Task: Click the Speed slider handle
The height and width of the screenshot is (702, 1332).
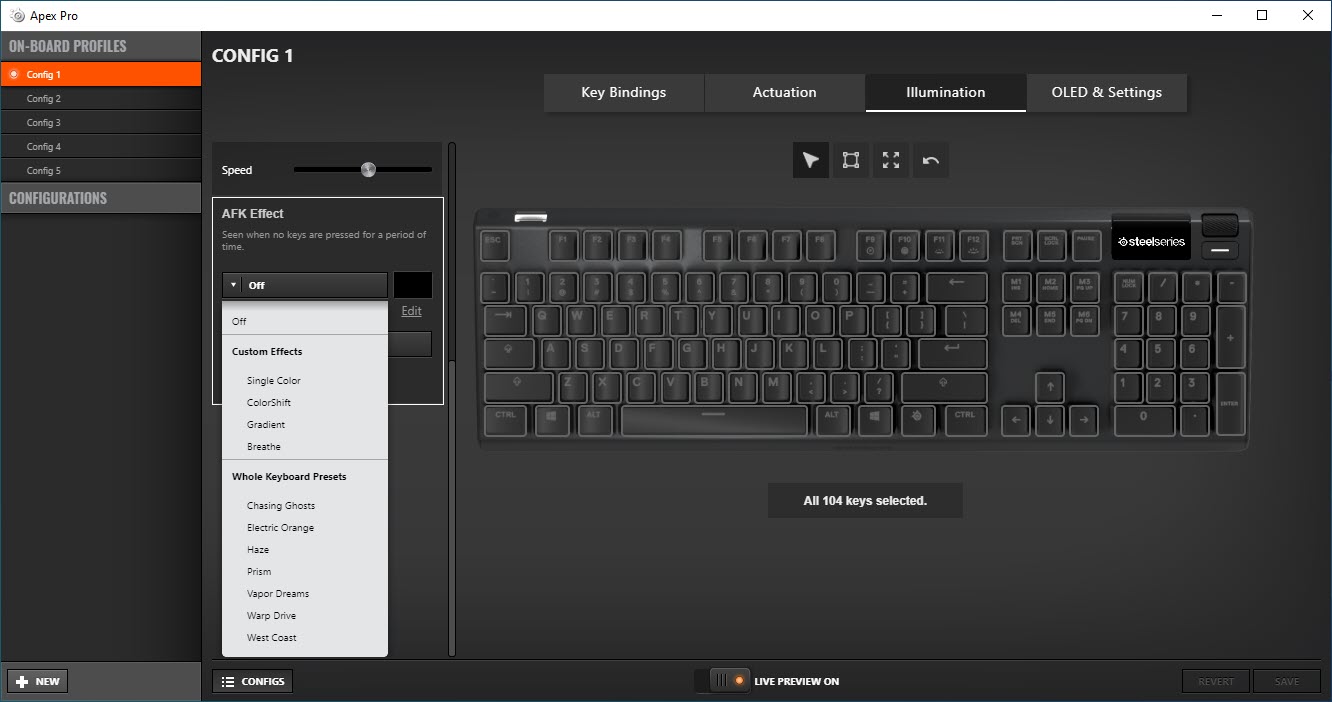Action: tap(368, 170)
